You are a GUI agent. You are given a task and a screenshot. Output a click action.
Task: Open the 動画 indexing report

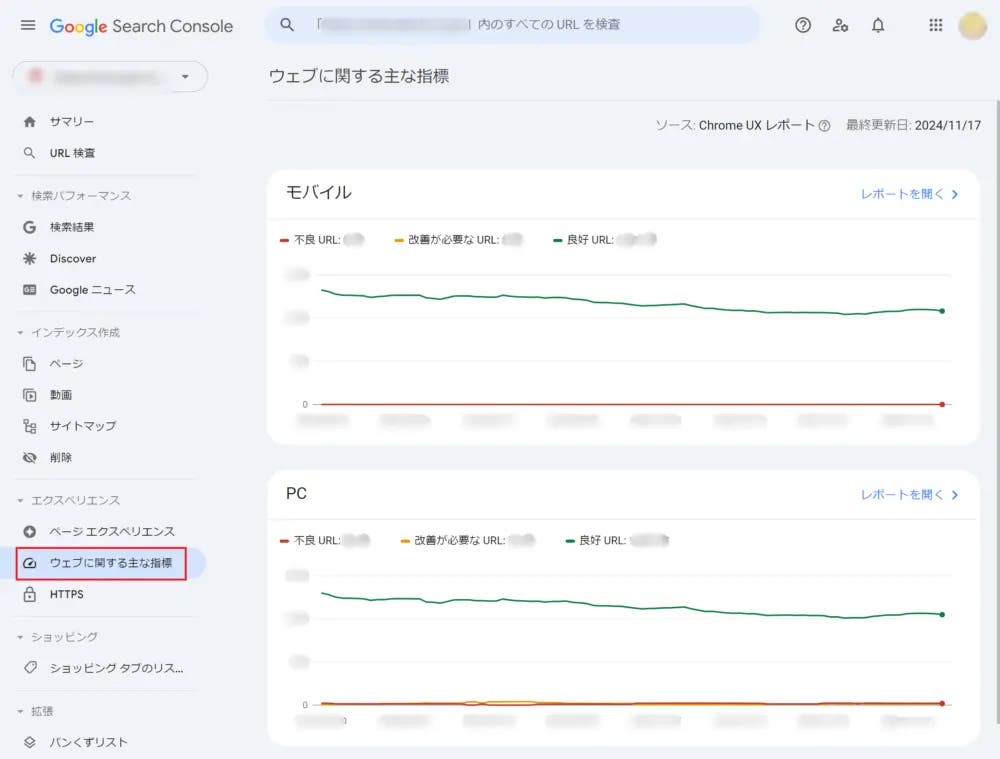pos(61,395)
